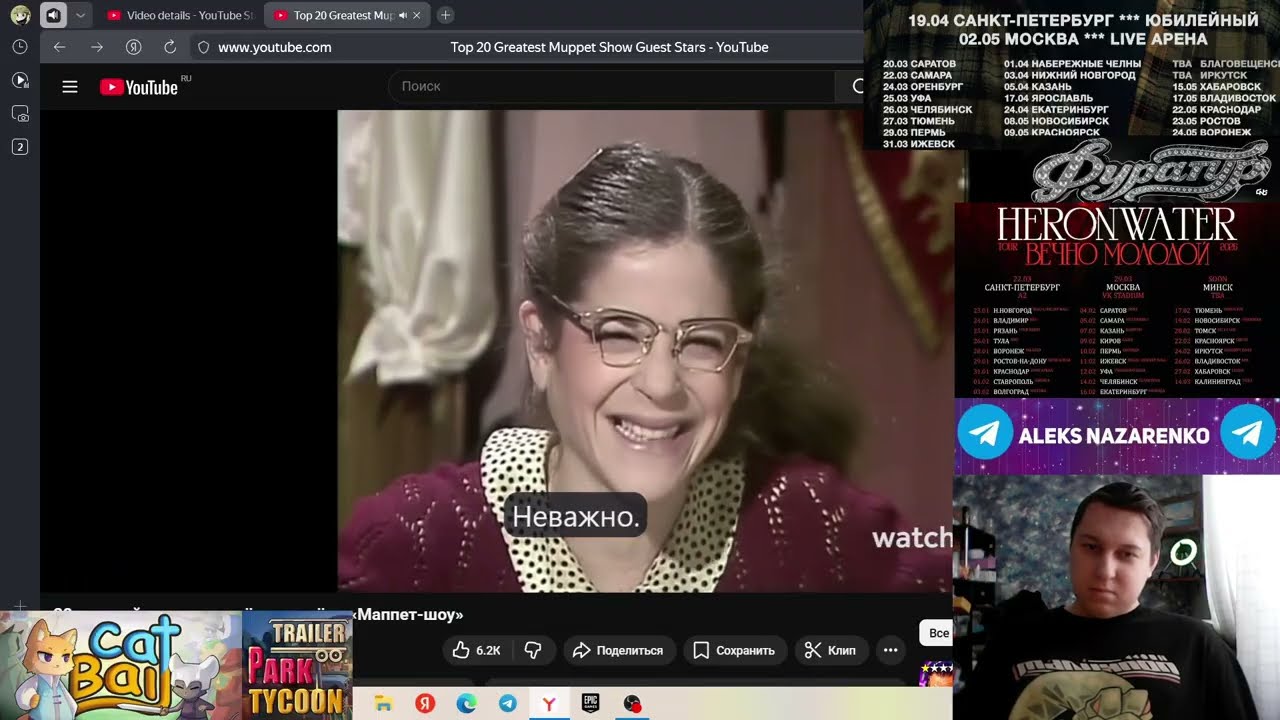
Task: Switch to Video details YouTube Studio tab
Action: tap(181, 15)
